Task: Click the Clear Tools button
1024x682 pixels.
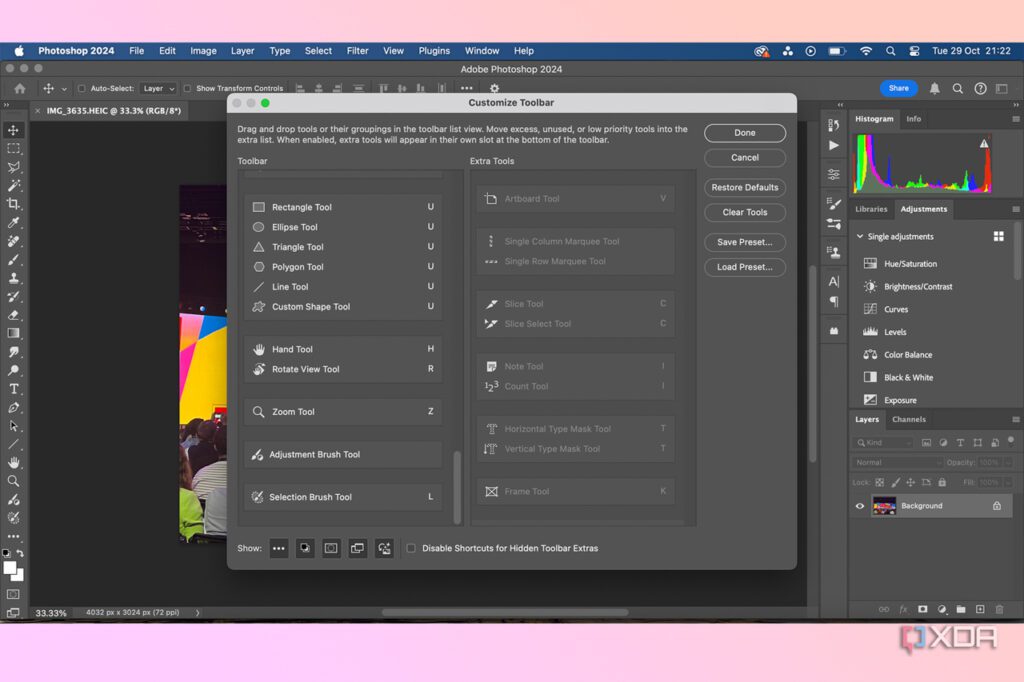Action: 744,212
